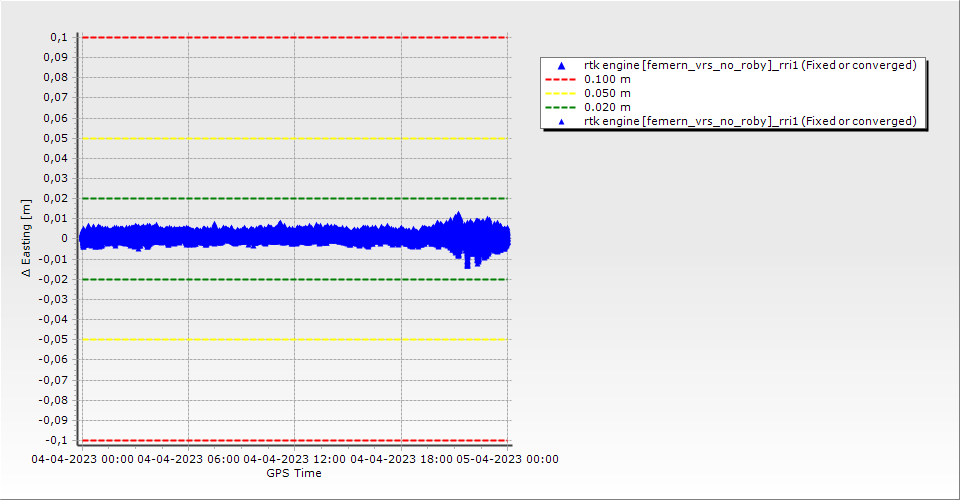This screenshot has height=500, width=960.
Task: Click the 04-04-2023 06:00 time axis label
Action: click(x=188, y=460)
